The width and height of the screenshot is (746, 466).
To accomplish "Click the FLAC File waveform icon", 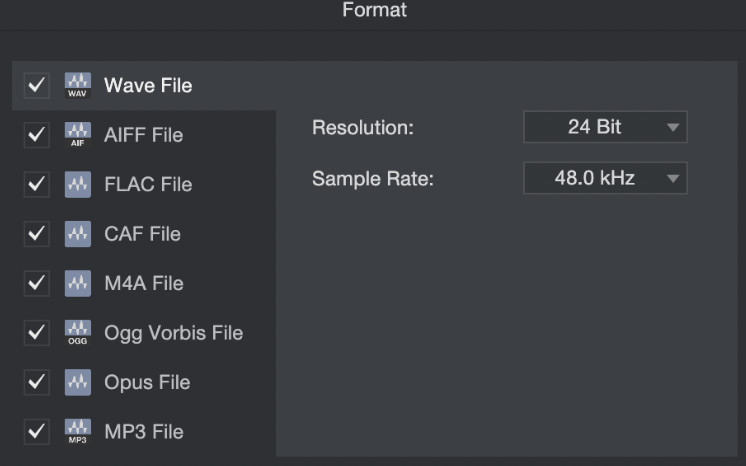I will 78,185.
